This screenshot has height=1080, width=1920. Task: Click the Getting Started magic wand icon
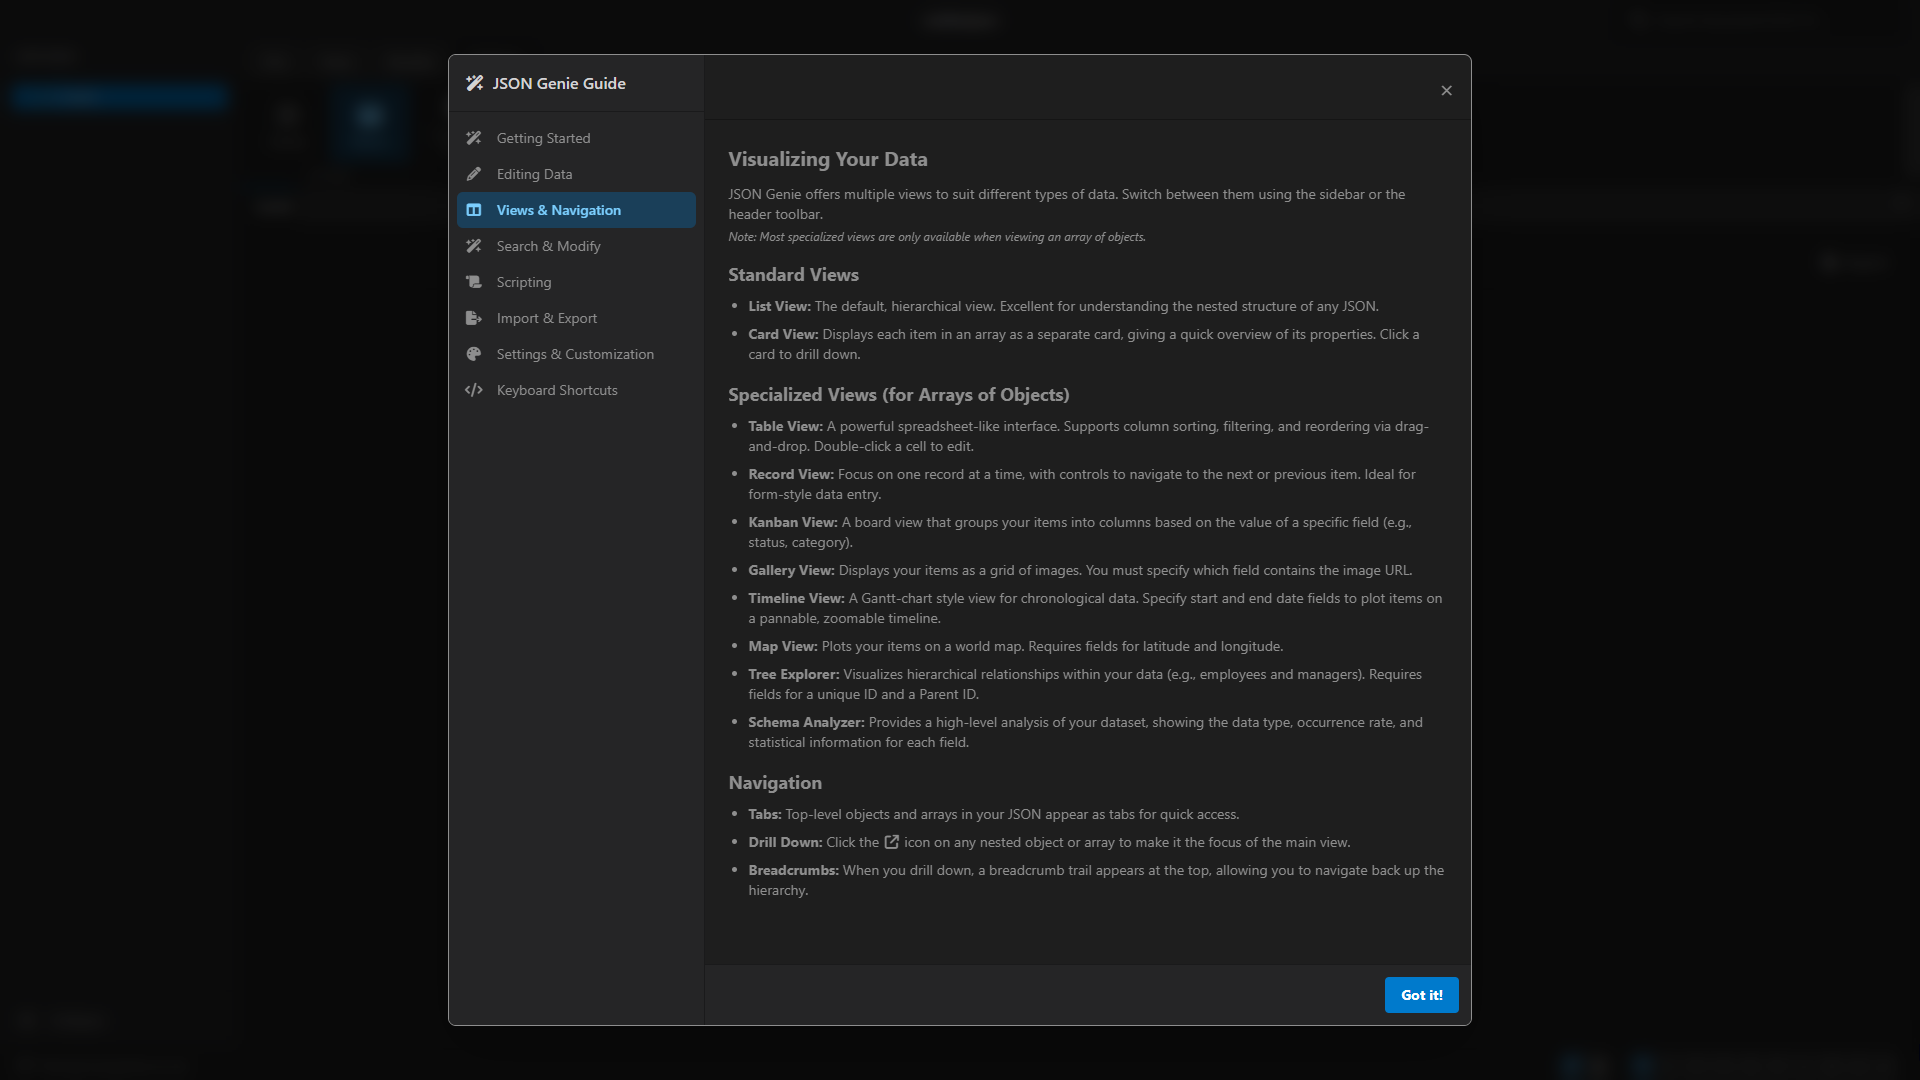[475, 138]
